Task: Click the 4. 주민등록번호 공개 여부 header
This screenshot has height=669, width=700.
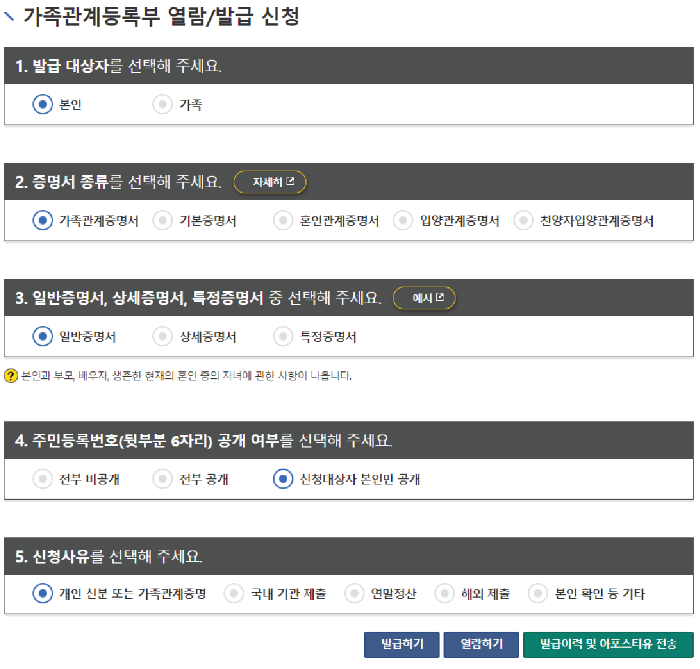Action: [349, 440]
